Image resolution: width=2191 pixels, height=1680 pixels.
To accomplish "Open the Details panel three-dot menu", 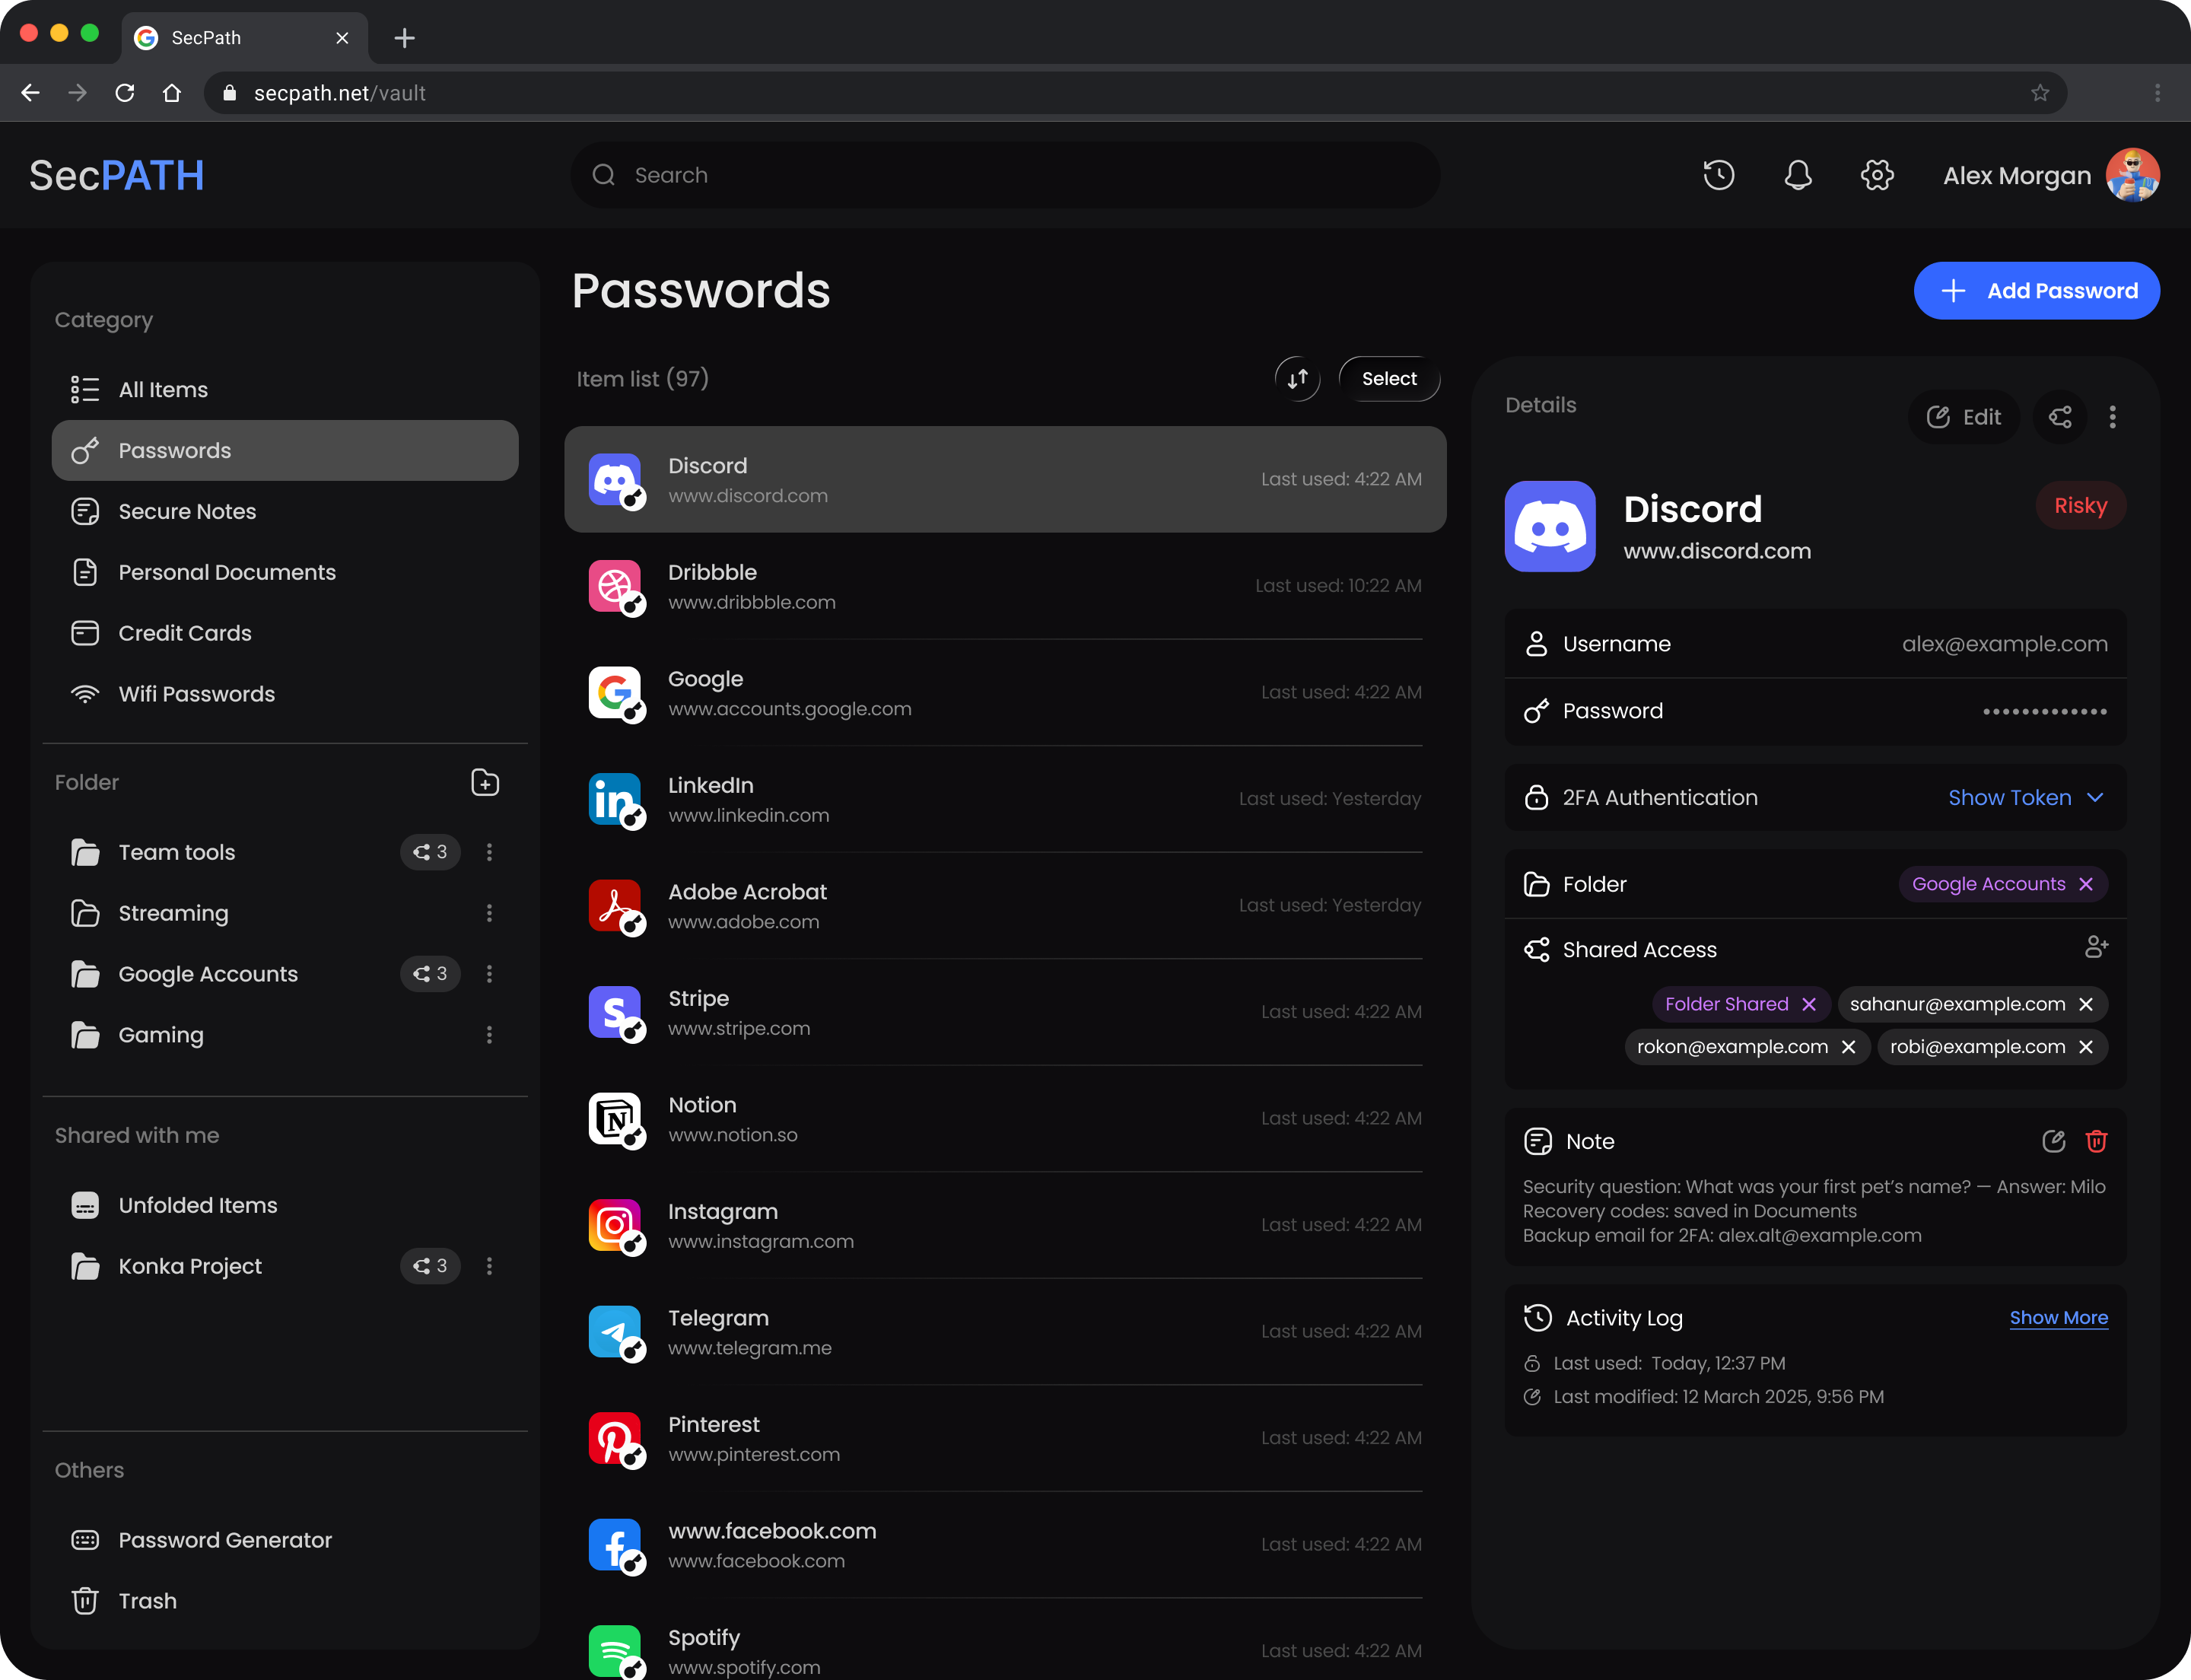I will pos(2112,417).
